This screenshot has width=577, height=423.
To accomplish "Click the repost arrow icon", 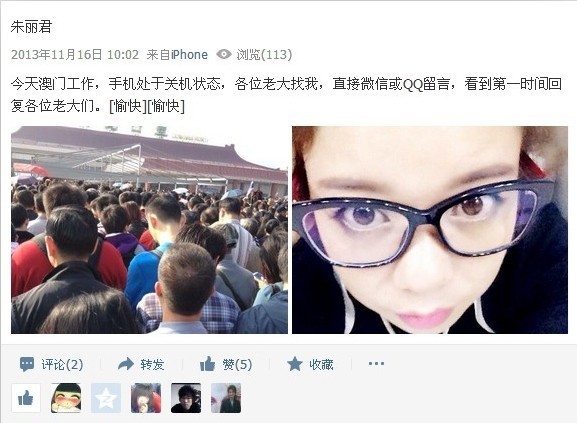I will 126,364.
